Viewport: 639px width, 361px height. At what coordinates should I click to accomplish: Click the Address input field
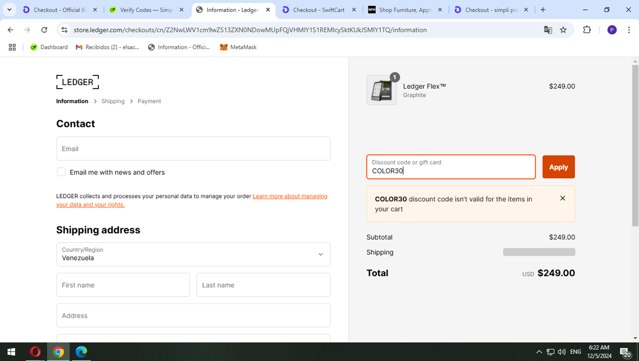[193, 316]
